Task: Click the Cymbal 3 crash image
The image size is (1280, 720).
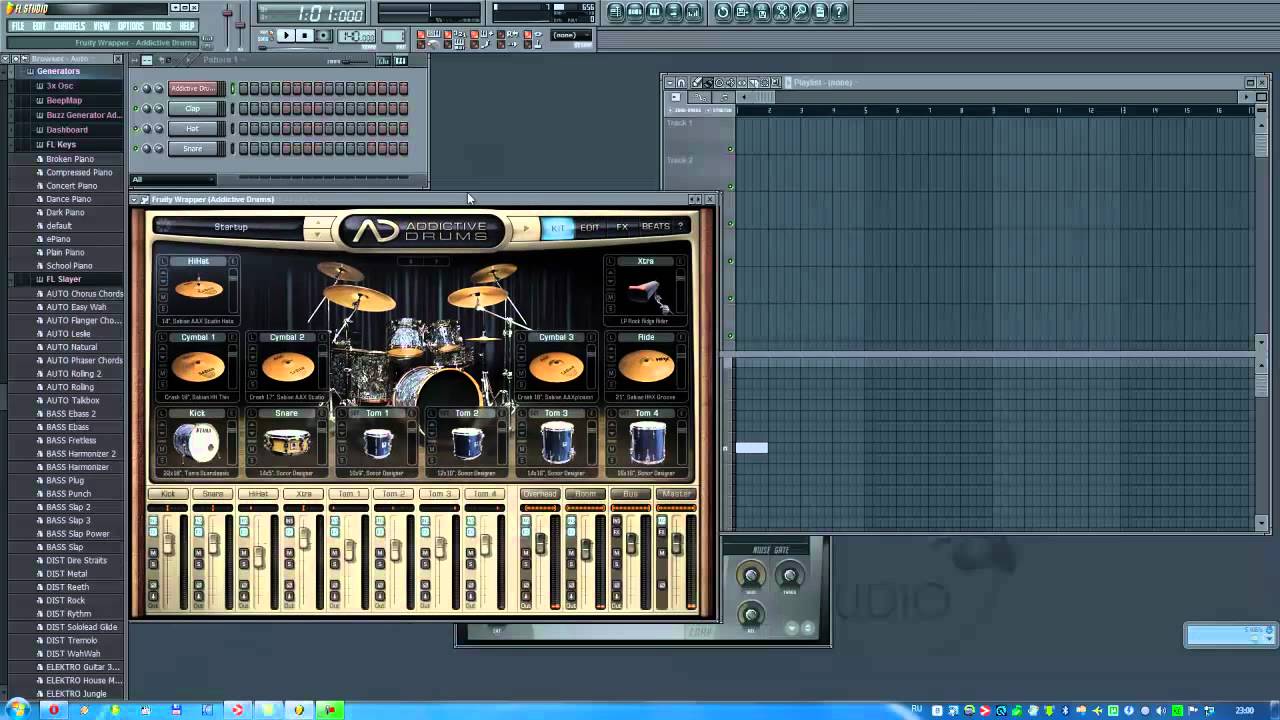Action: [556, 367]
